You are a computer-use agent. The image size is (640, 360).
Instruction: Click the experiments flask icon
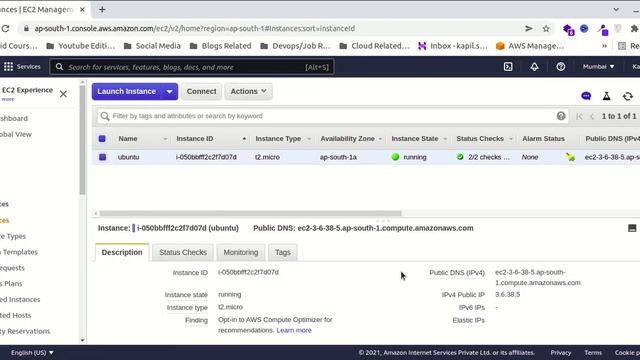click(607, 96)
